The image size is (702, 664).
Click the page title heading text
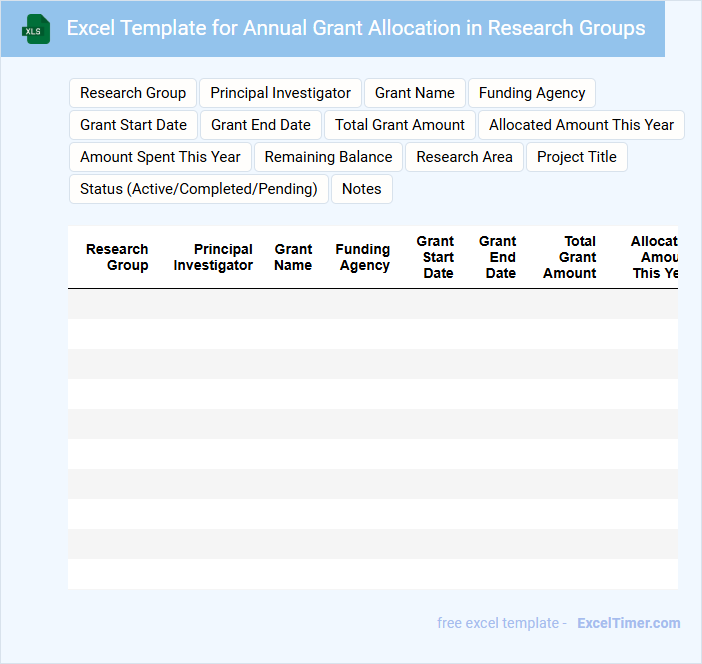(x=356, y=28)
